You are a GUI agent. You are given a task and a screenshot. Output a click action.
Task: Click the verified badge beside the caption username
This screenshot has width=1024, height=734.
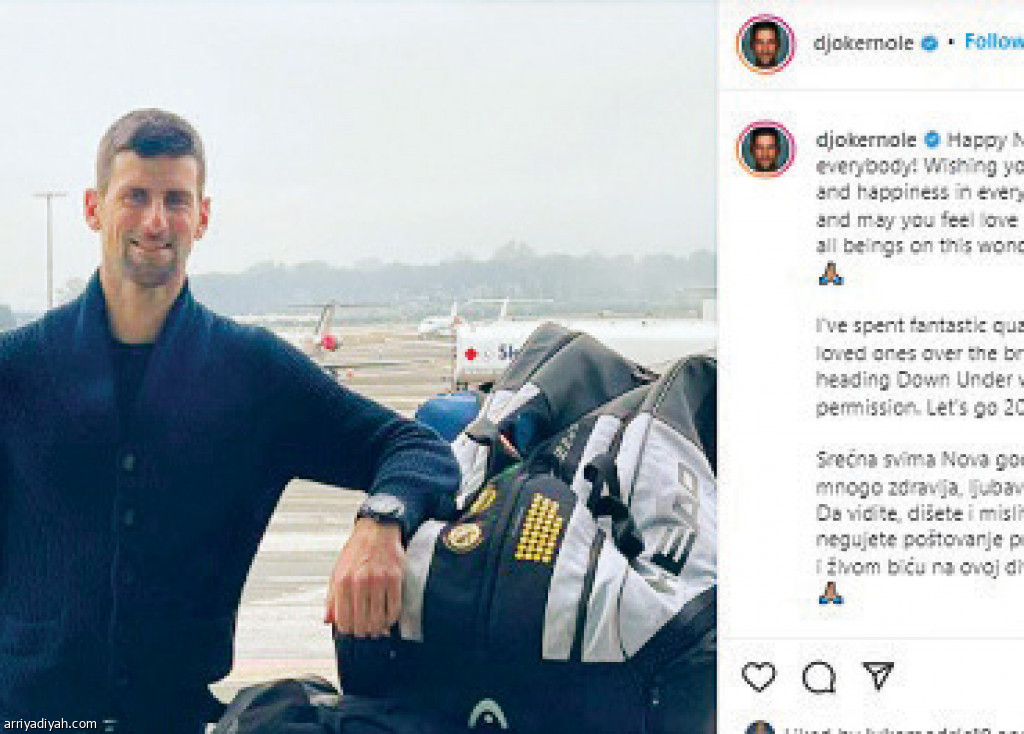point(933,139)
